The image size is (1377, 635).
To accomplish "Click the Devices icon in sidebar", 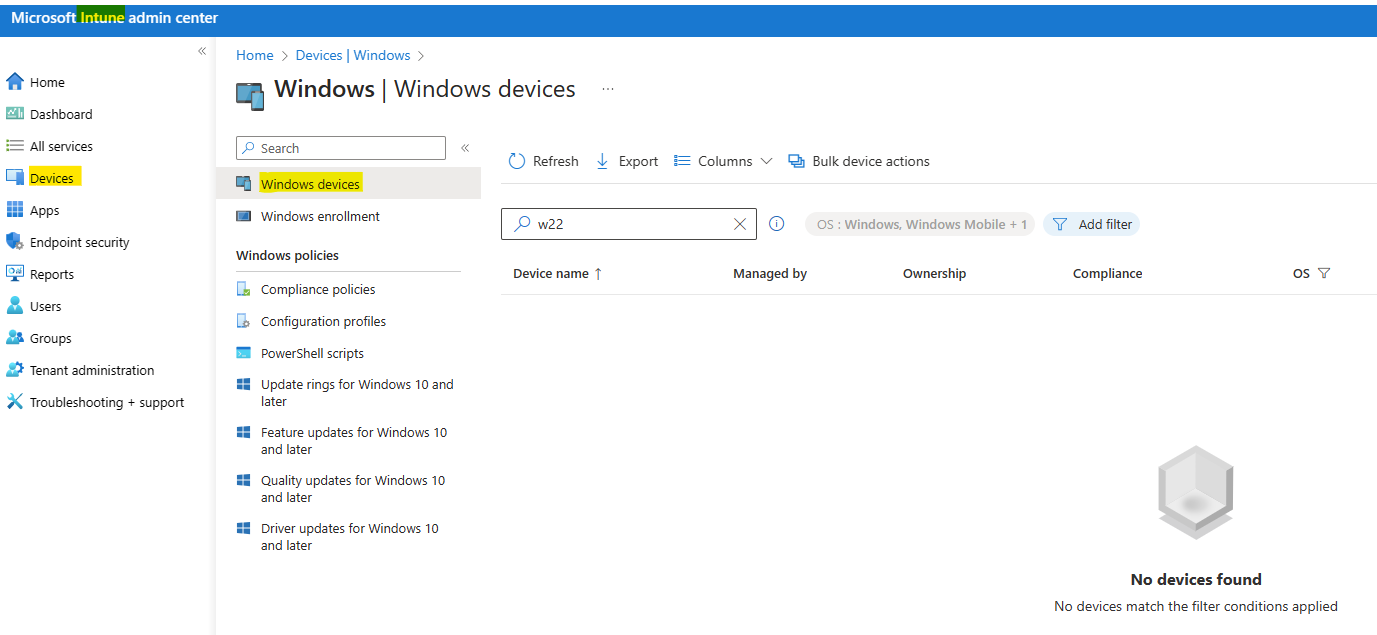I will point(14,178).
